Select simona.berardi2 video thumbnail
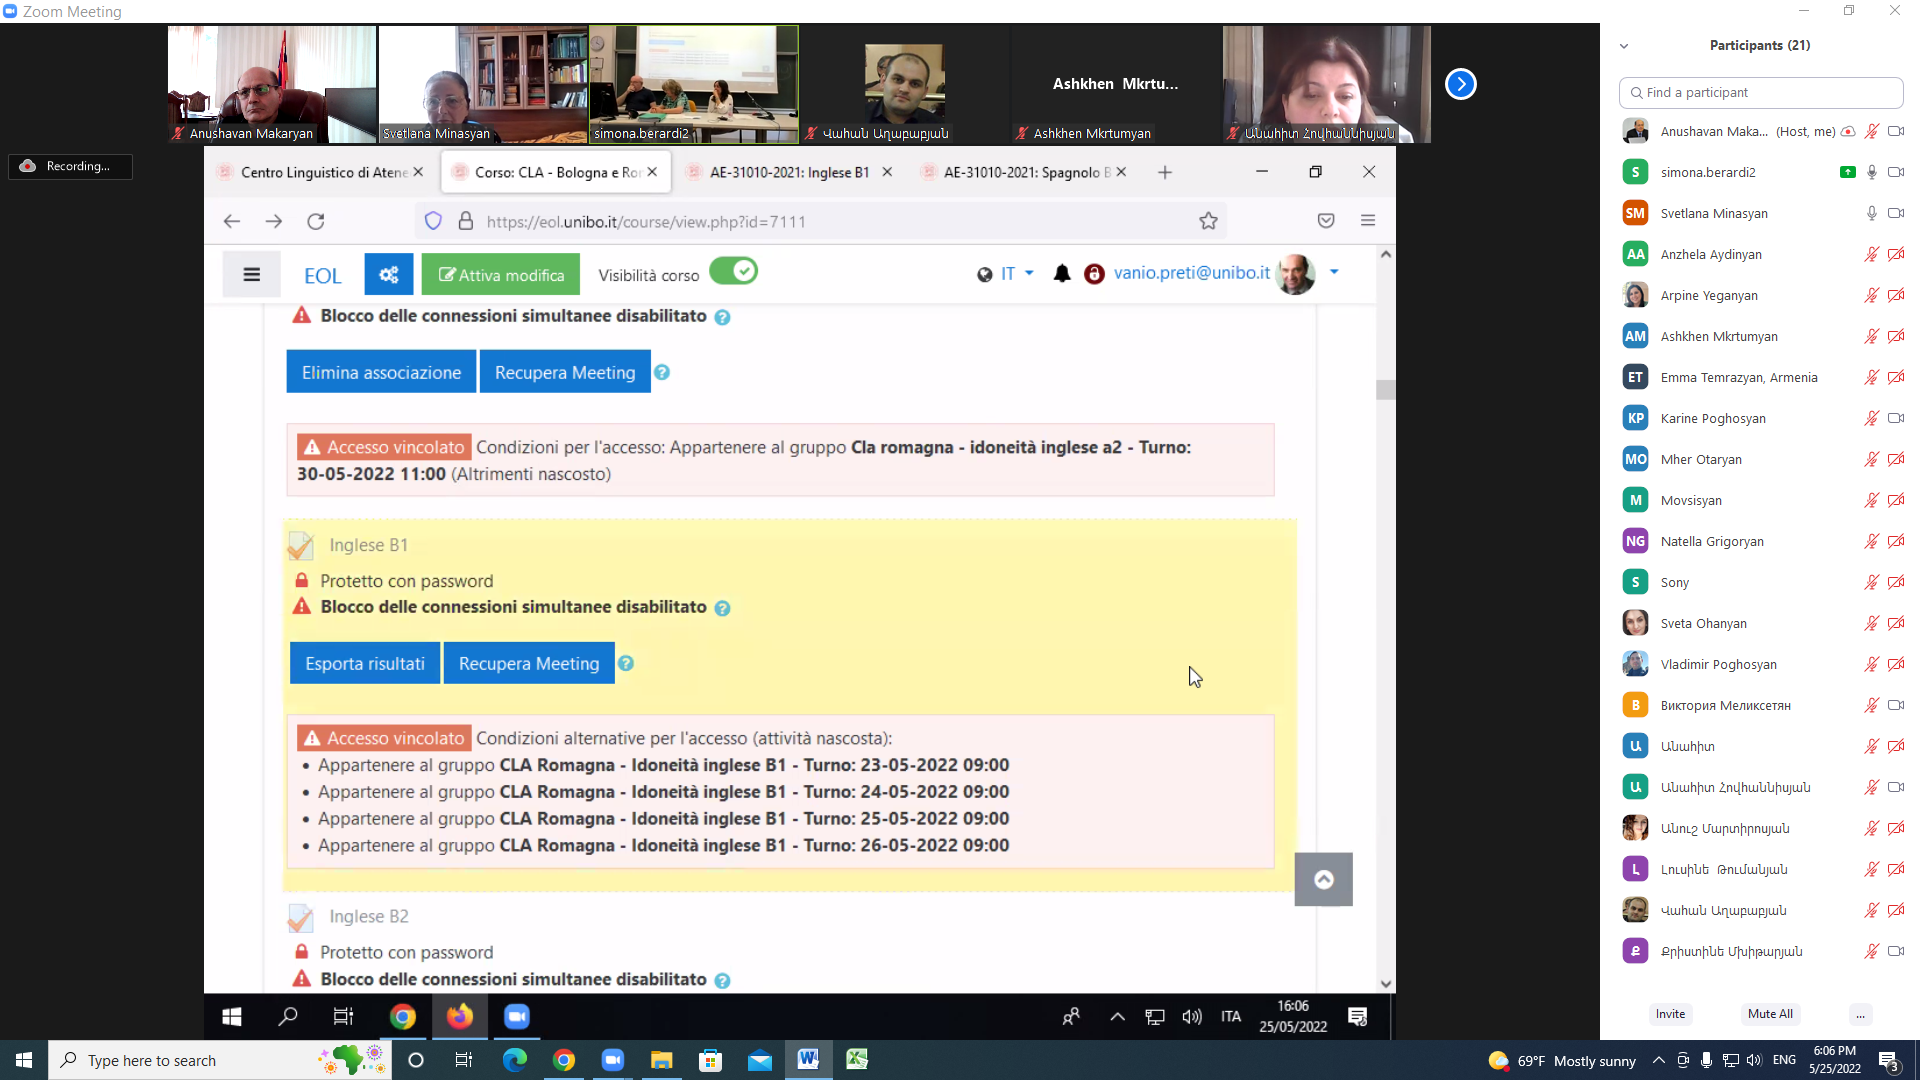This screenshot has width=1920, height=1080. tap(693, 84)
